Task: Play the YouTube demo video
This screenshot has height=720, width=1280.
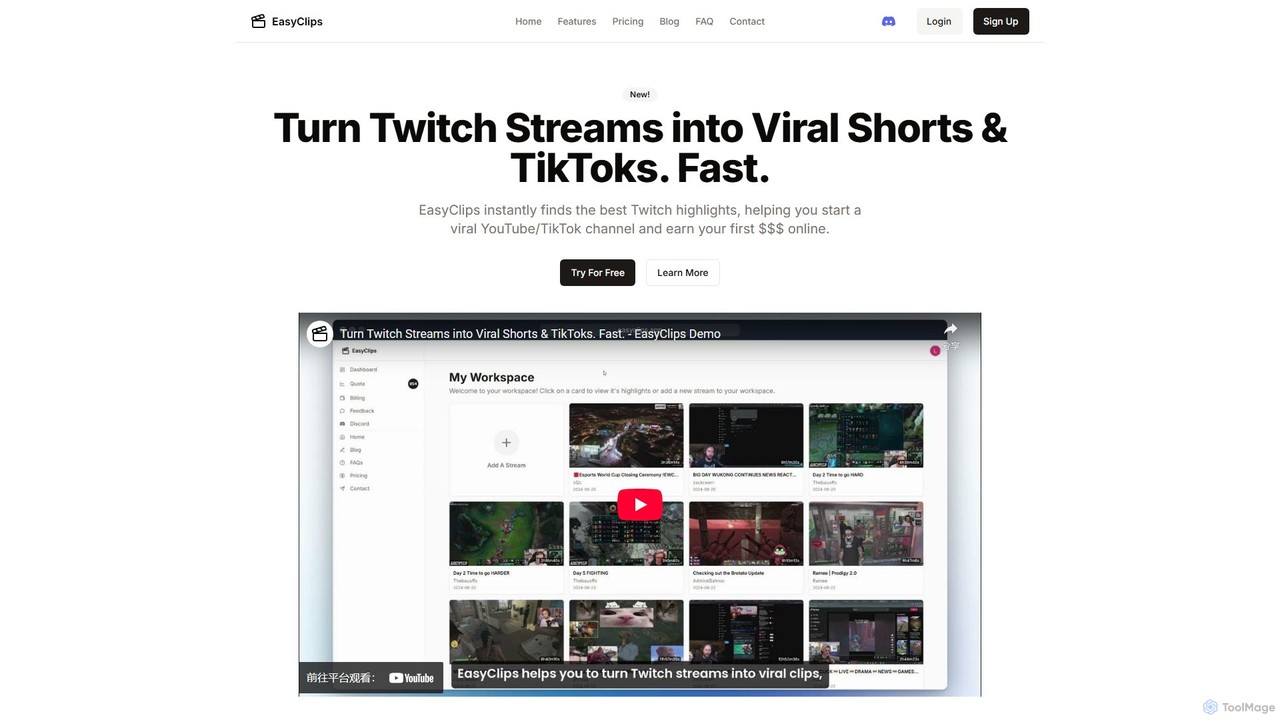Action: [x=640, y=504]
